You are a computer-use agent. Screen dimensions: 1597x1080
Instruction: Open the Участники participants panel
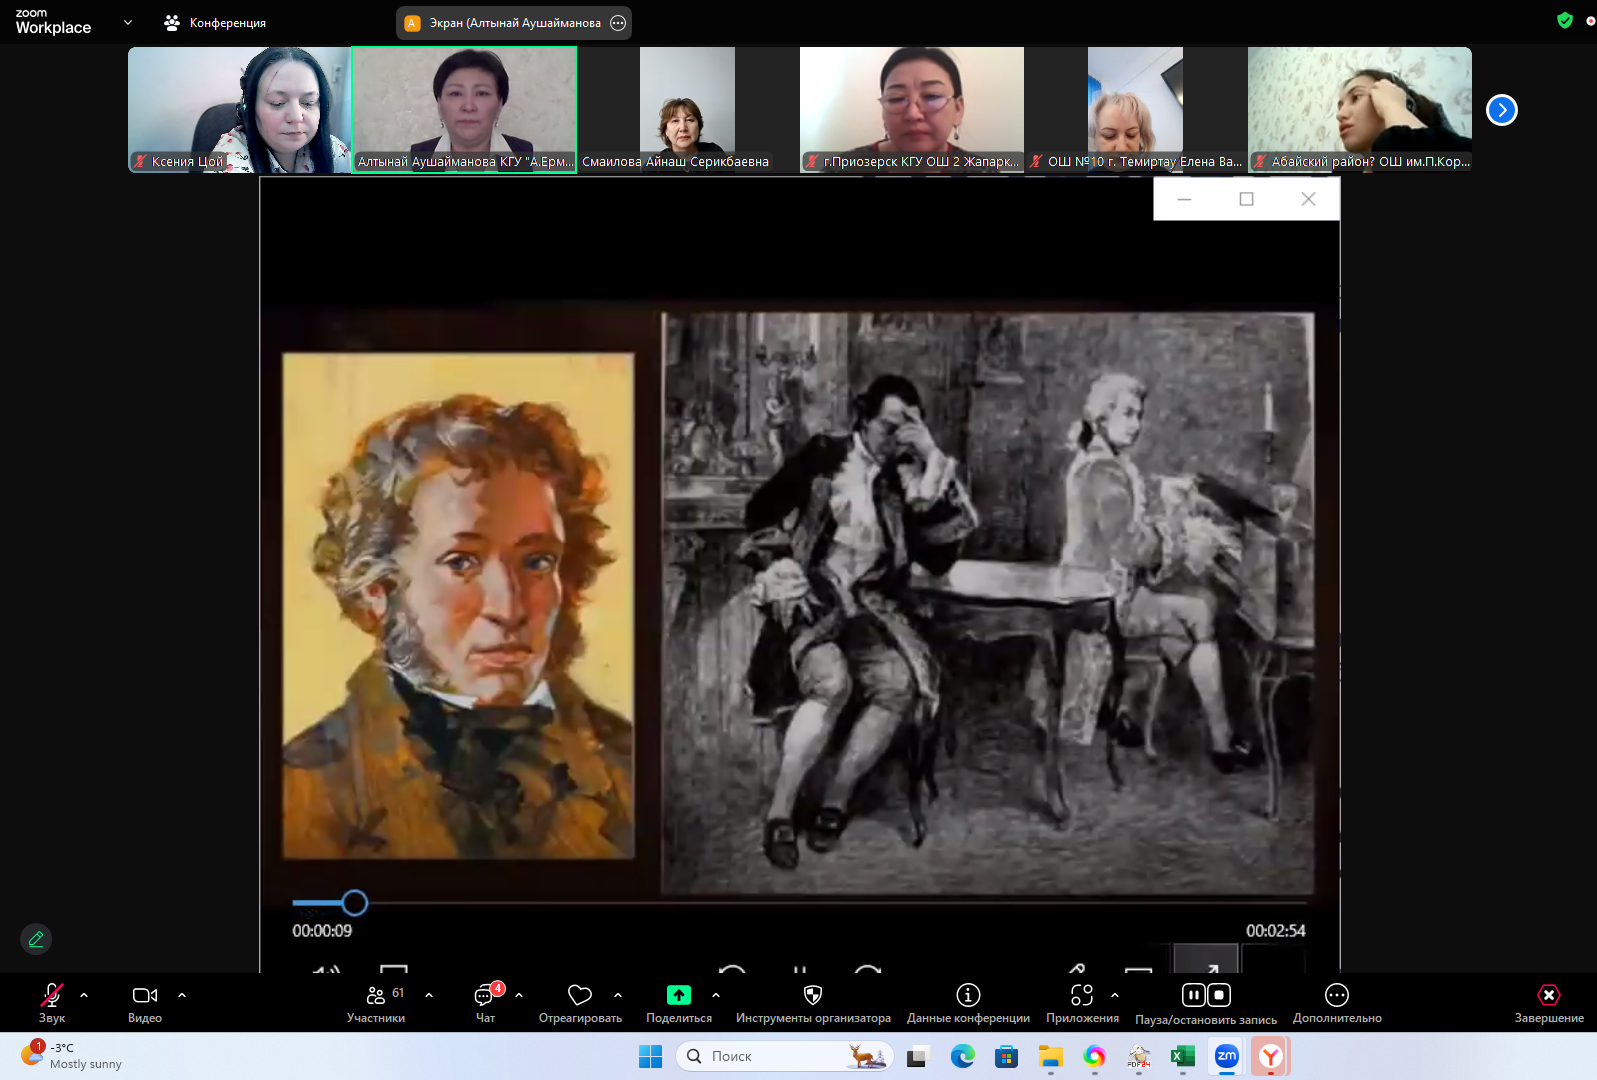click(376, 996)
